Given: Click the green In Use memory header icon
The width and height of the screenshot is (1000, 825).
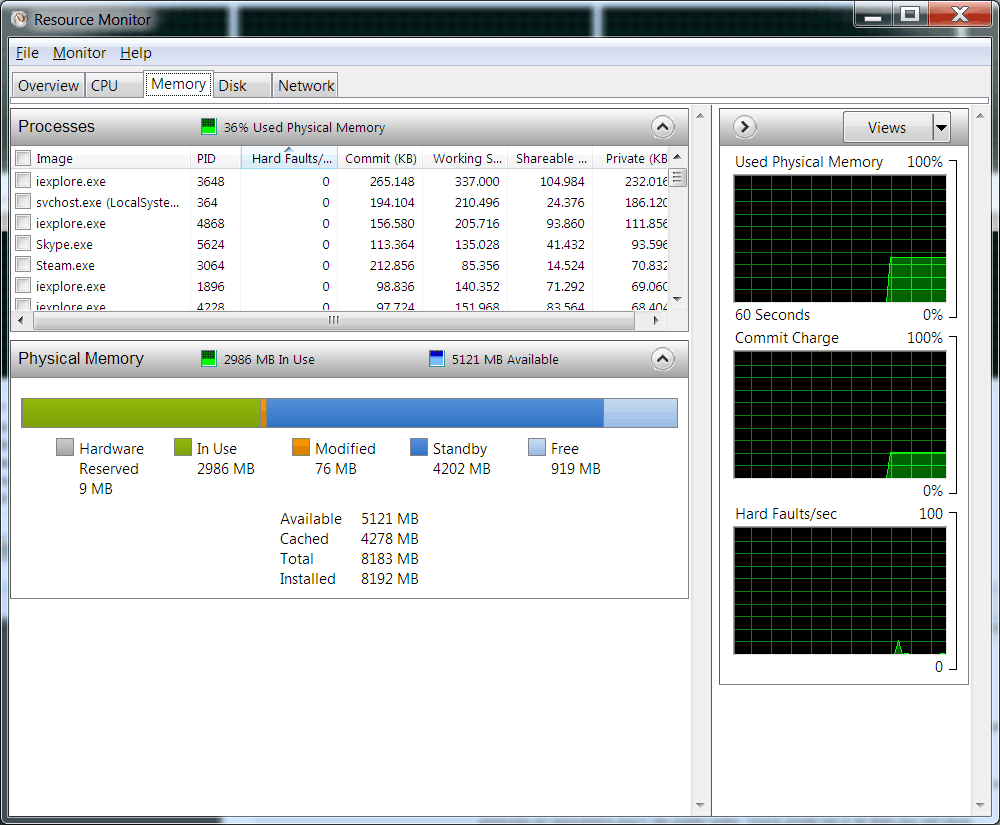Looking at the screenshot, I should pyautogui.click(x=209, y=358).
